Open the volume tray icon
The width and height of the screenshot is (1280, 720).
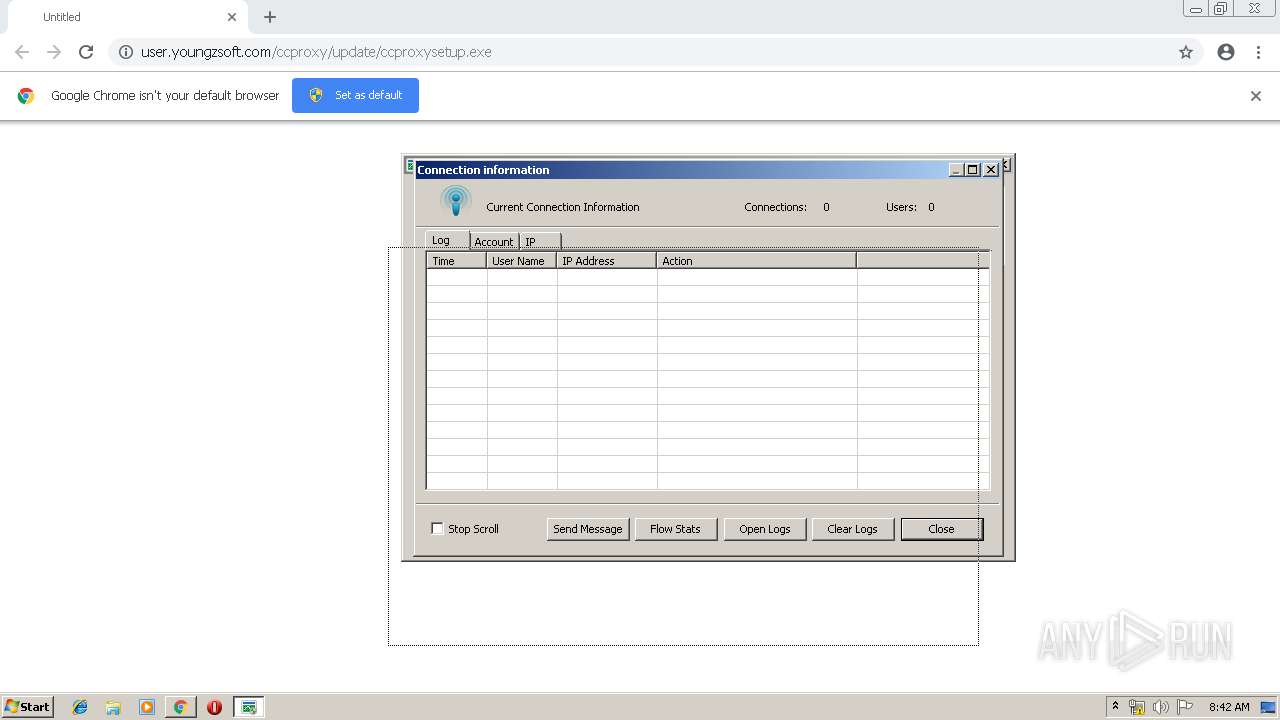(1161, 707)
